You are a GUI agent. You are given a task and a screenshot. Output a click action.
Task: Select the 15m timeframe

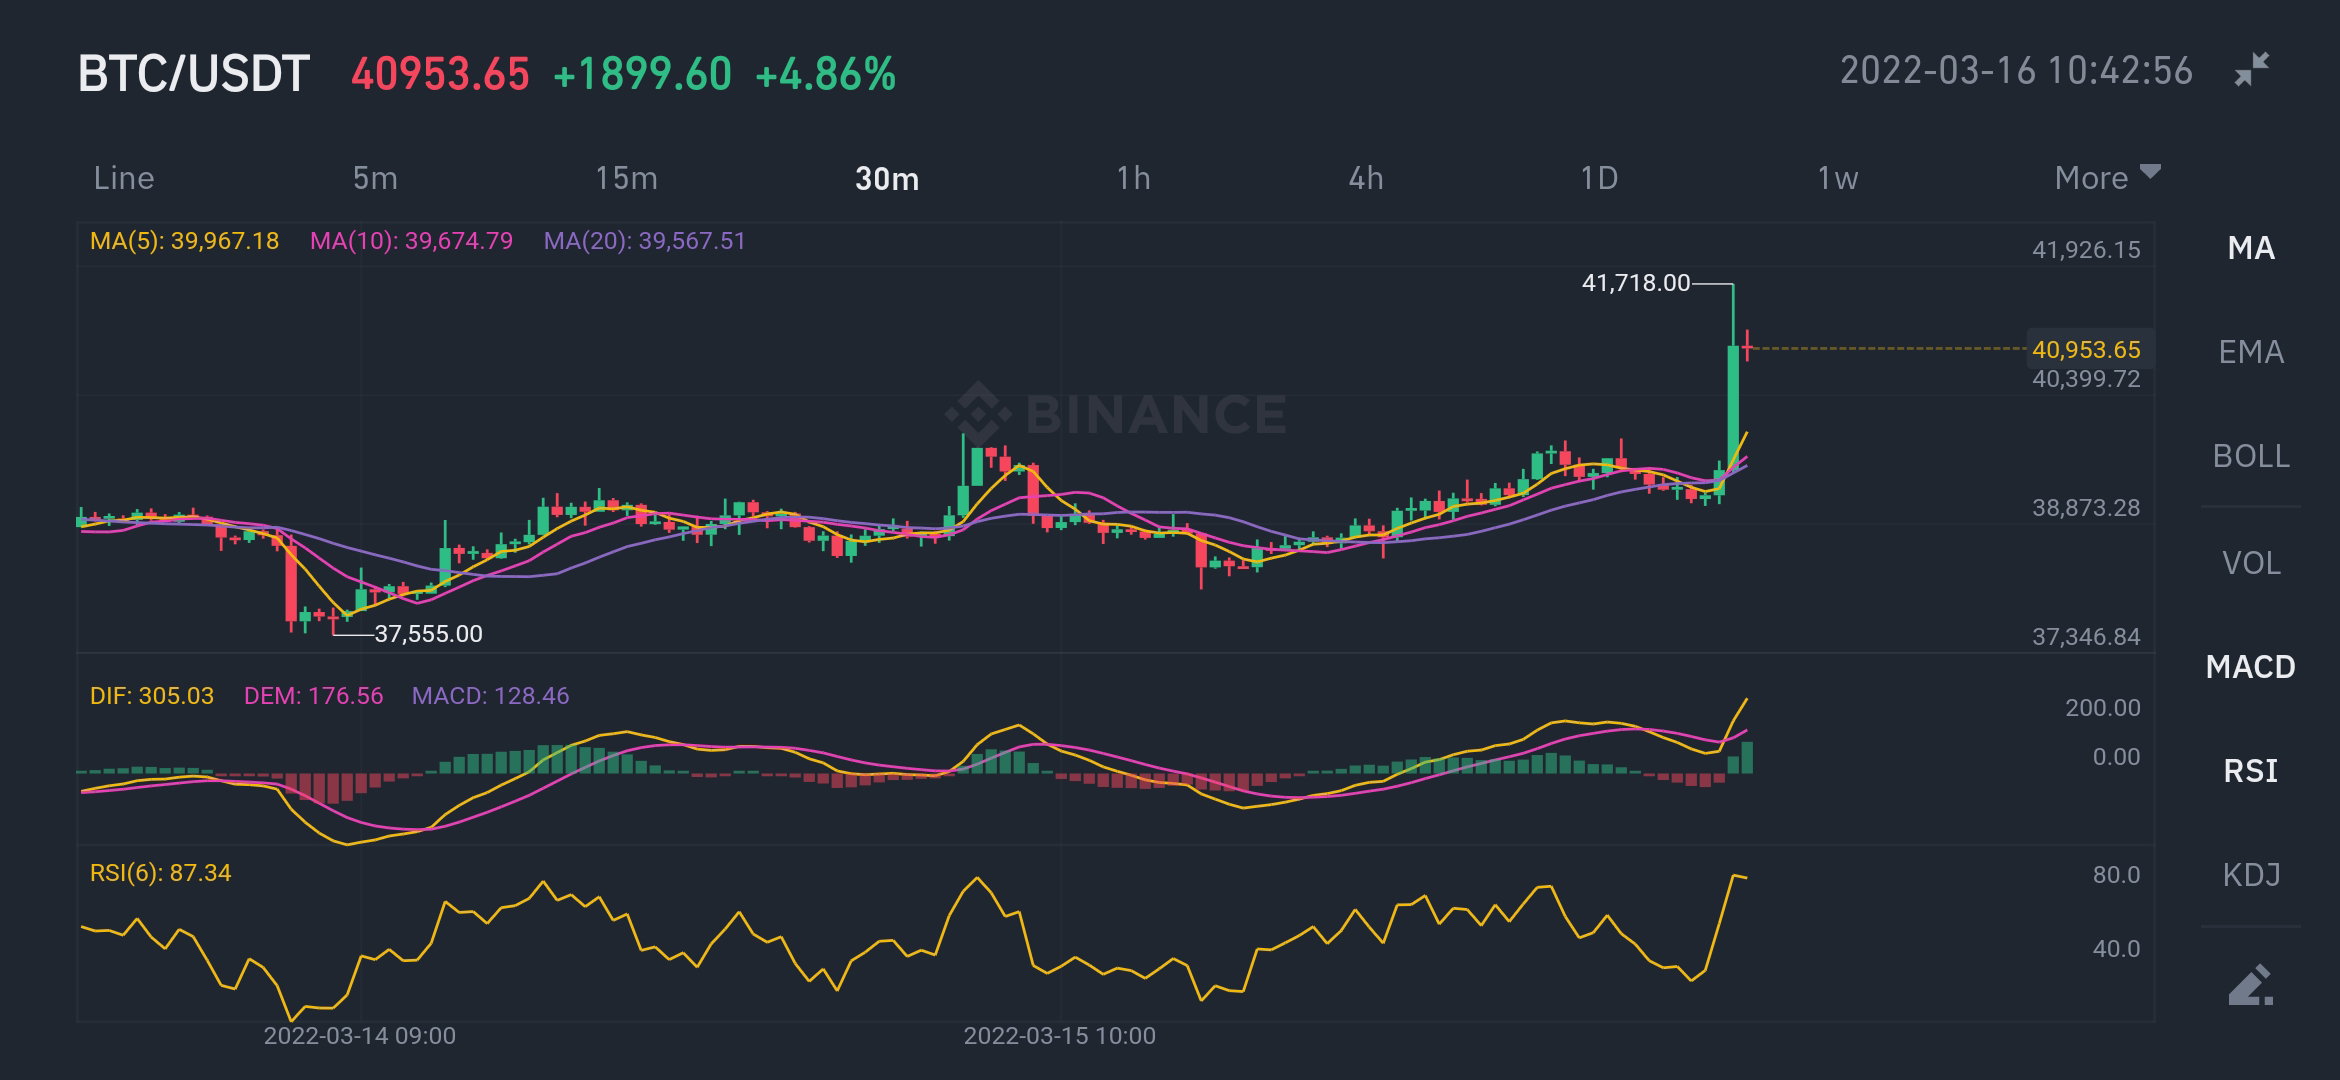point(626,178)
